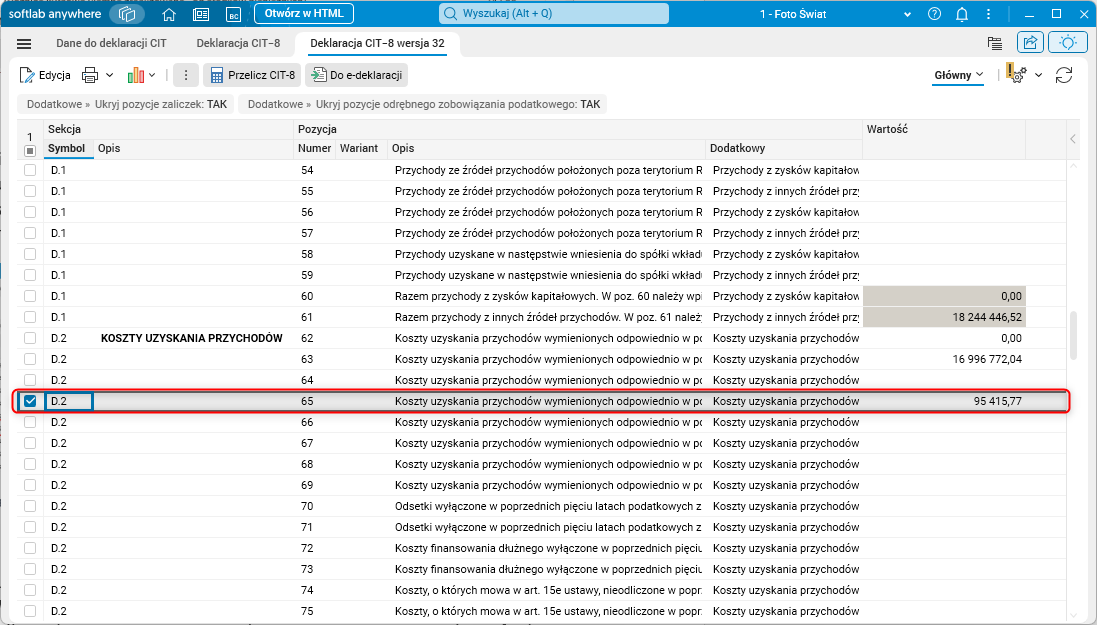Open the news panel icon in title bar

201,14
